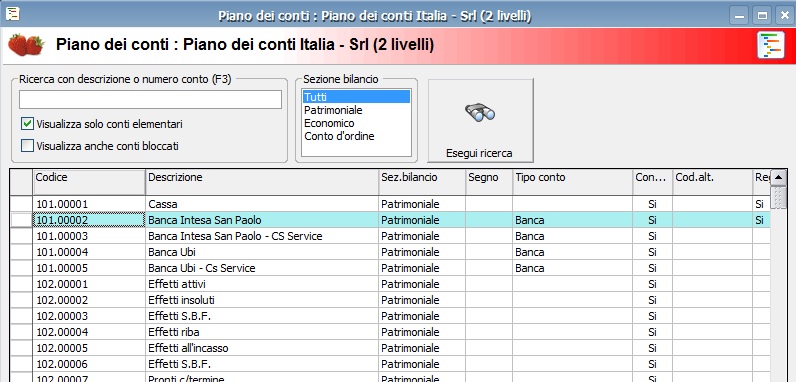Click the Descrizione column header
Image resolution: width=796 pixels, height=382 pixels.
(262, 182)
